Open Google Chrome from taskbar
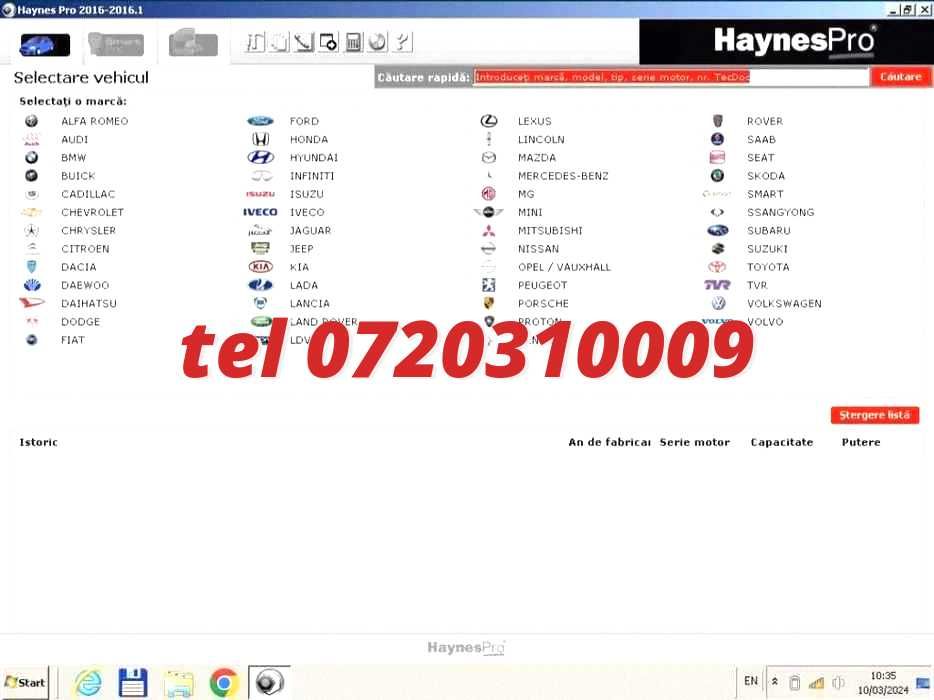 click(224, 683)
